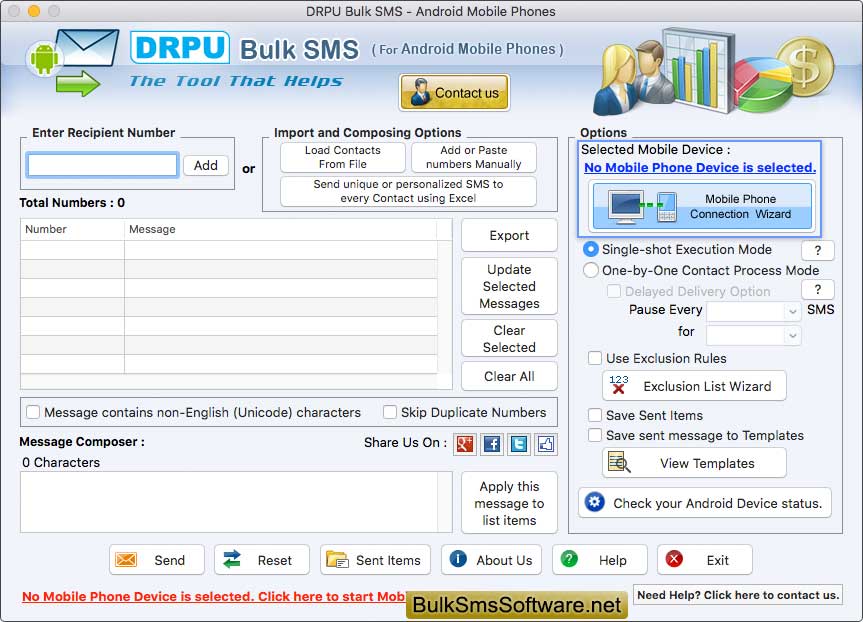The width and height of the screenshot is (863, 622).
Task: Click the orange envelope Send icon
Action: 126,560
